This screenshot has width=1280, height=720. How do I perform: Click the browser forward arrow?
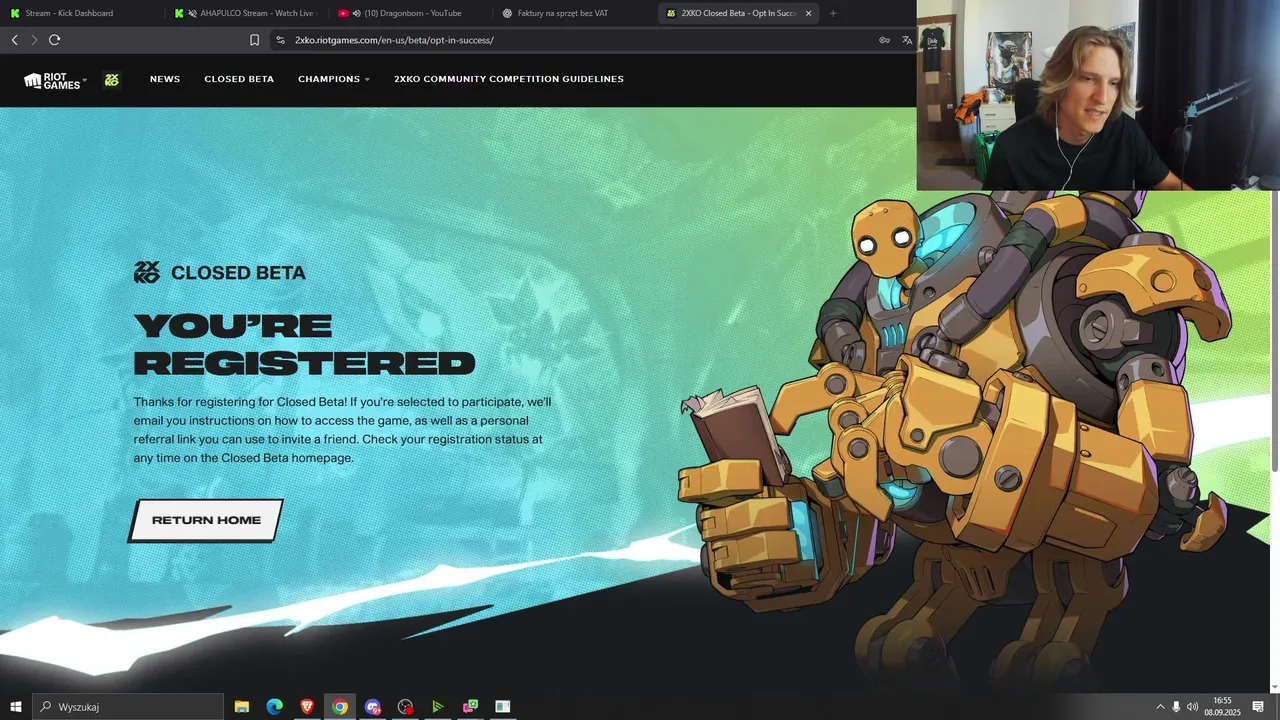34,40
